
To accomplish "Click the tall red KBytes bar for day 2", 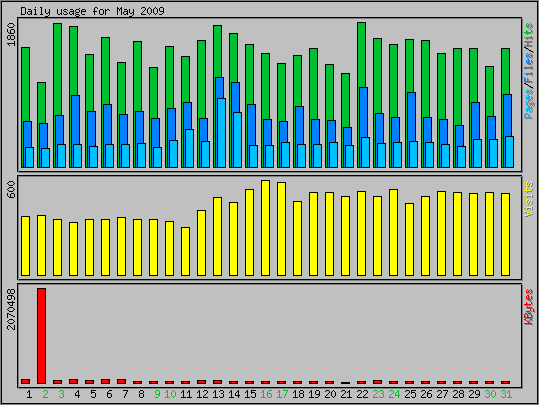I will coord(41,336).
